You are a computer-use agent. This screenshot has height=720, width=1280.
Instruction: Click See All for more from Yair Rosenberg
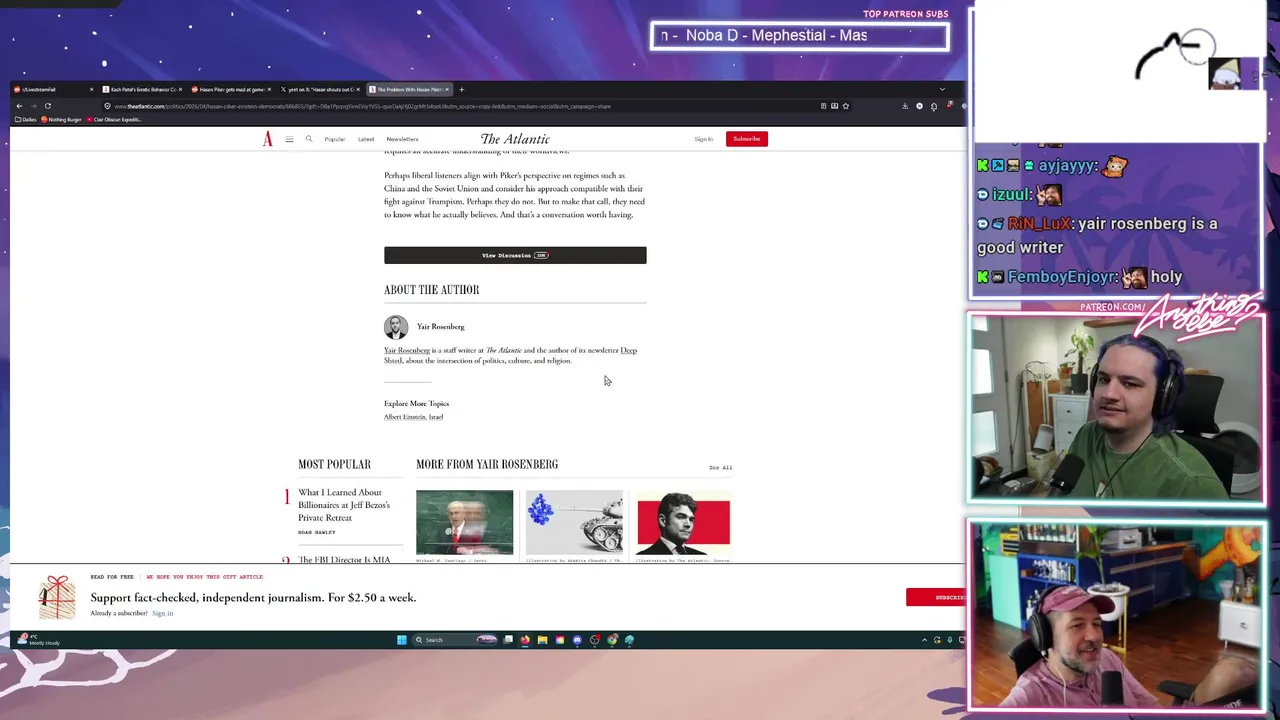[x=720, y=468]
